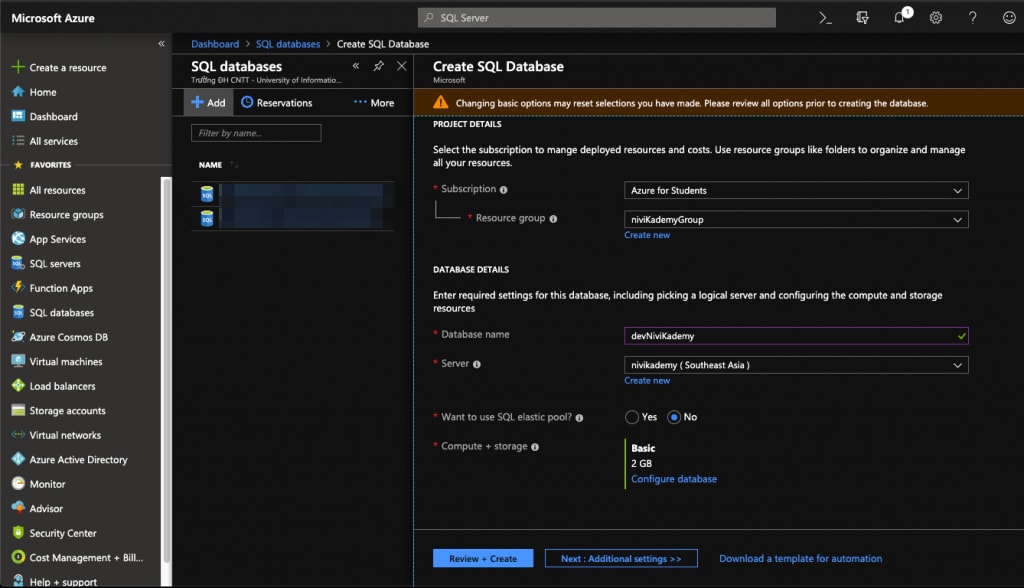
Task: Click Next: Additional settings button
Action: [621, 559]
